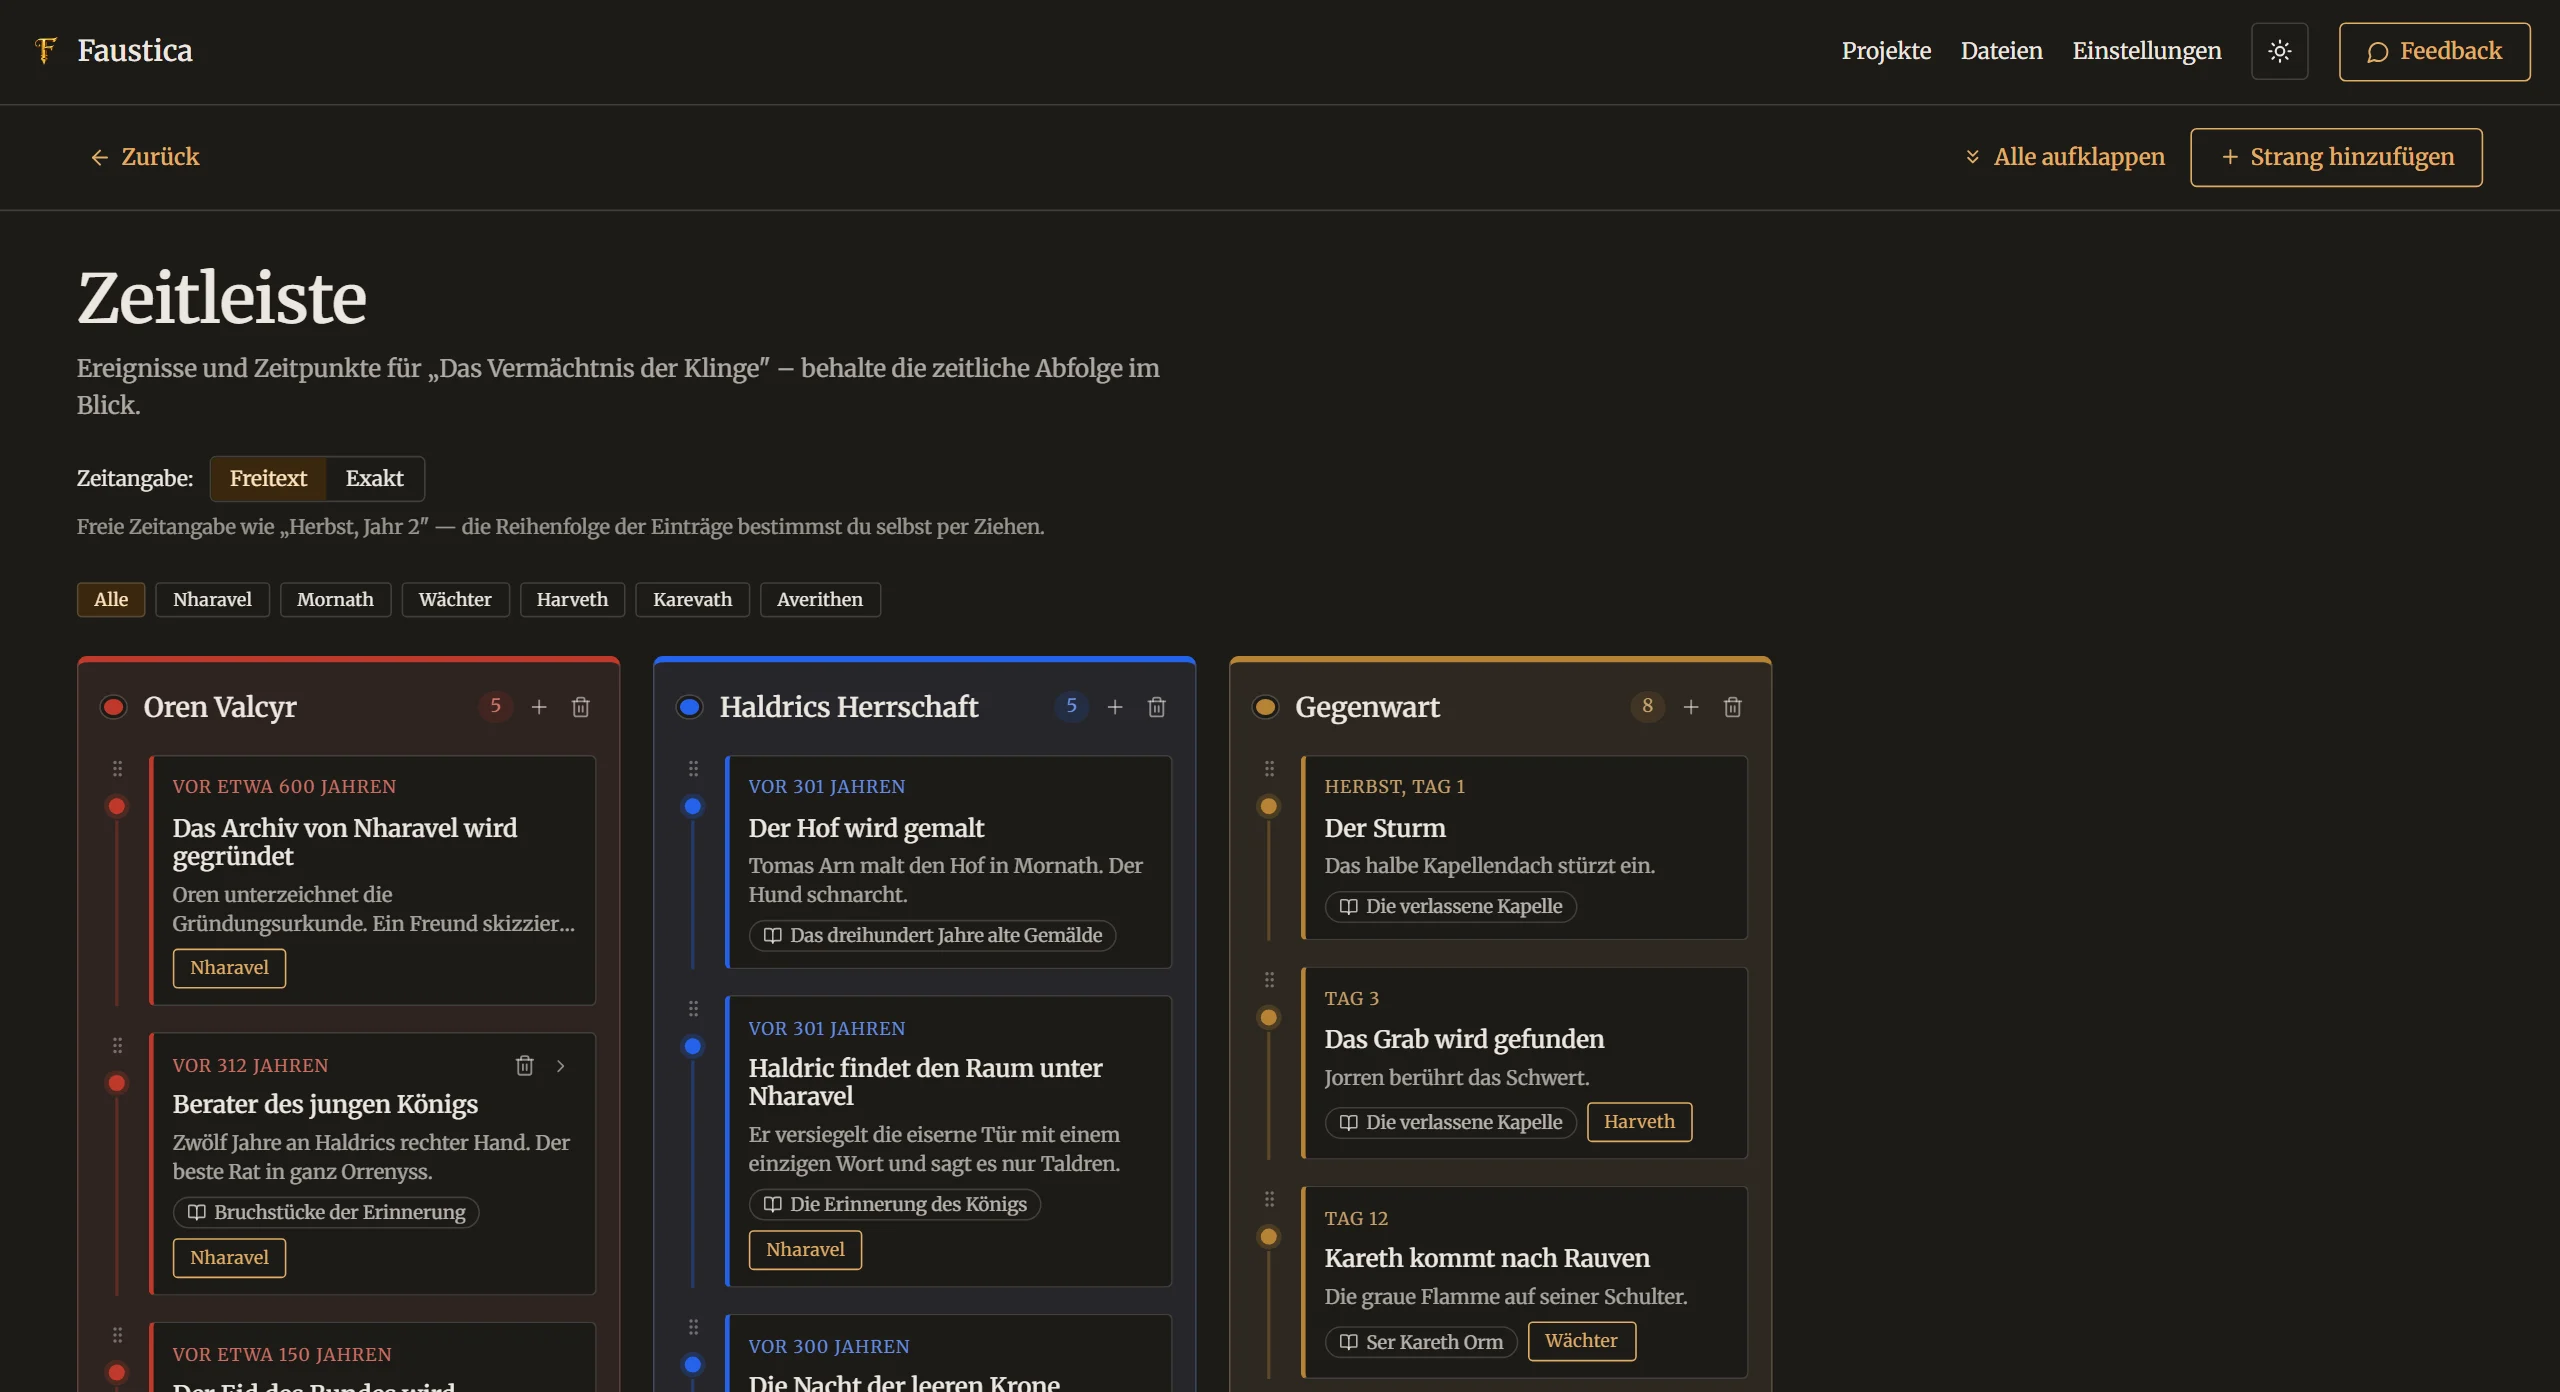Filter entries by Nharavel chip
The image size is (2560, 1392).
212,599
